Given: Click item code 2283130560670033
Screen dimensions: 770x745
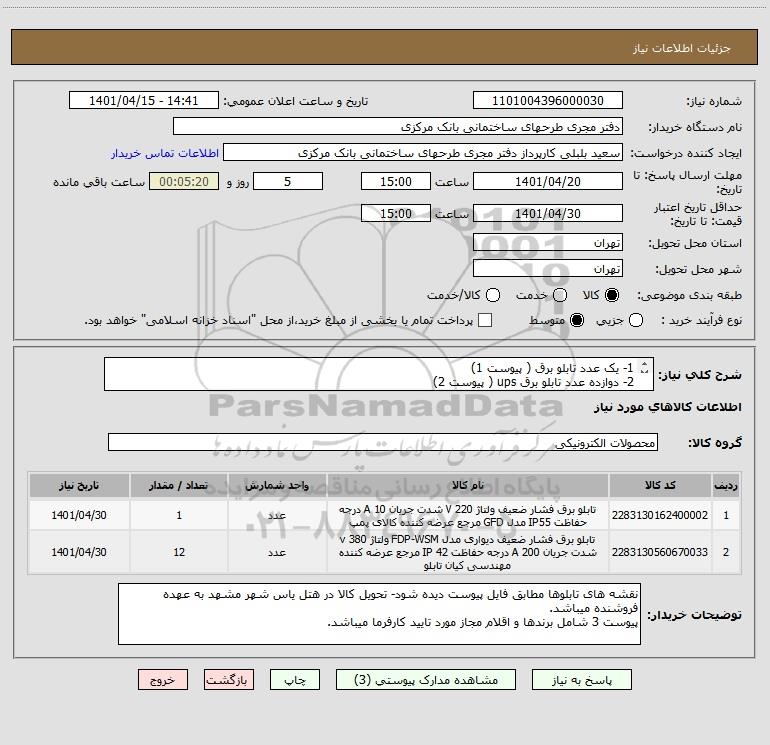Looking at the screenshot, I should (660, 552).
